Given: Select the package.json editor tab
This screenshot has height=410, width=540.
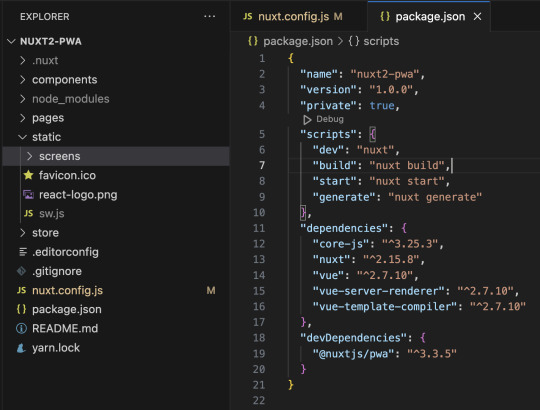Looking at the screenshot, I should [x=429, y=16].
